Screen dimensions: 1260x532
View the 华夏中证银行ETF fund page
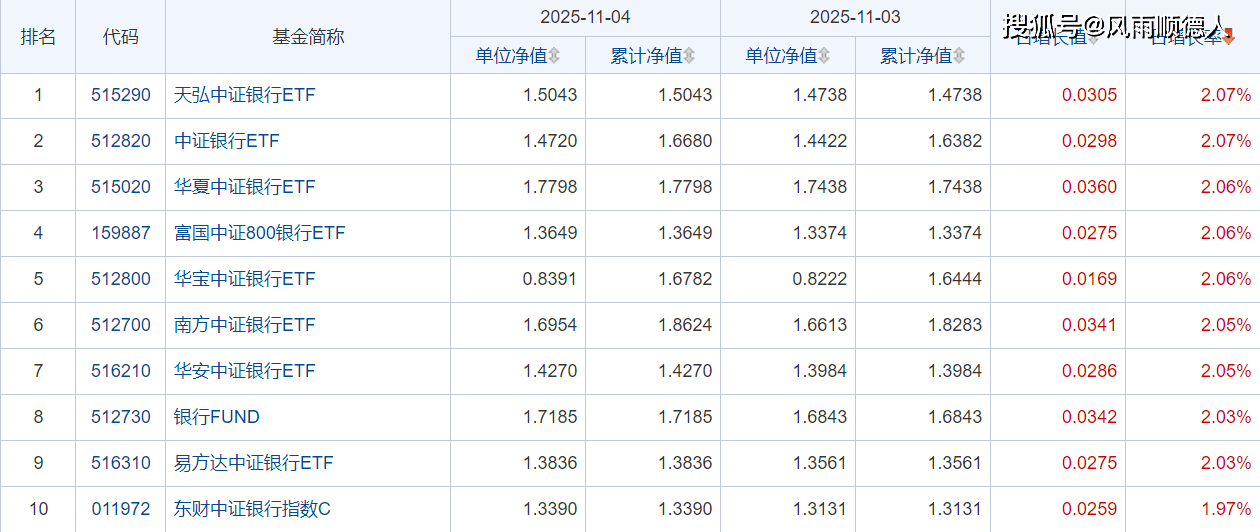point(244,187)
